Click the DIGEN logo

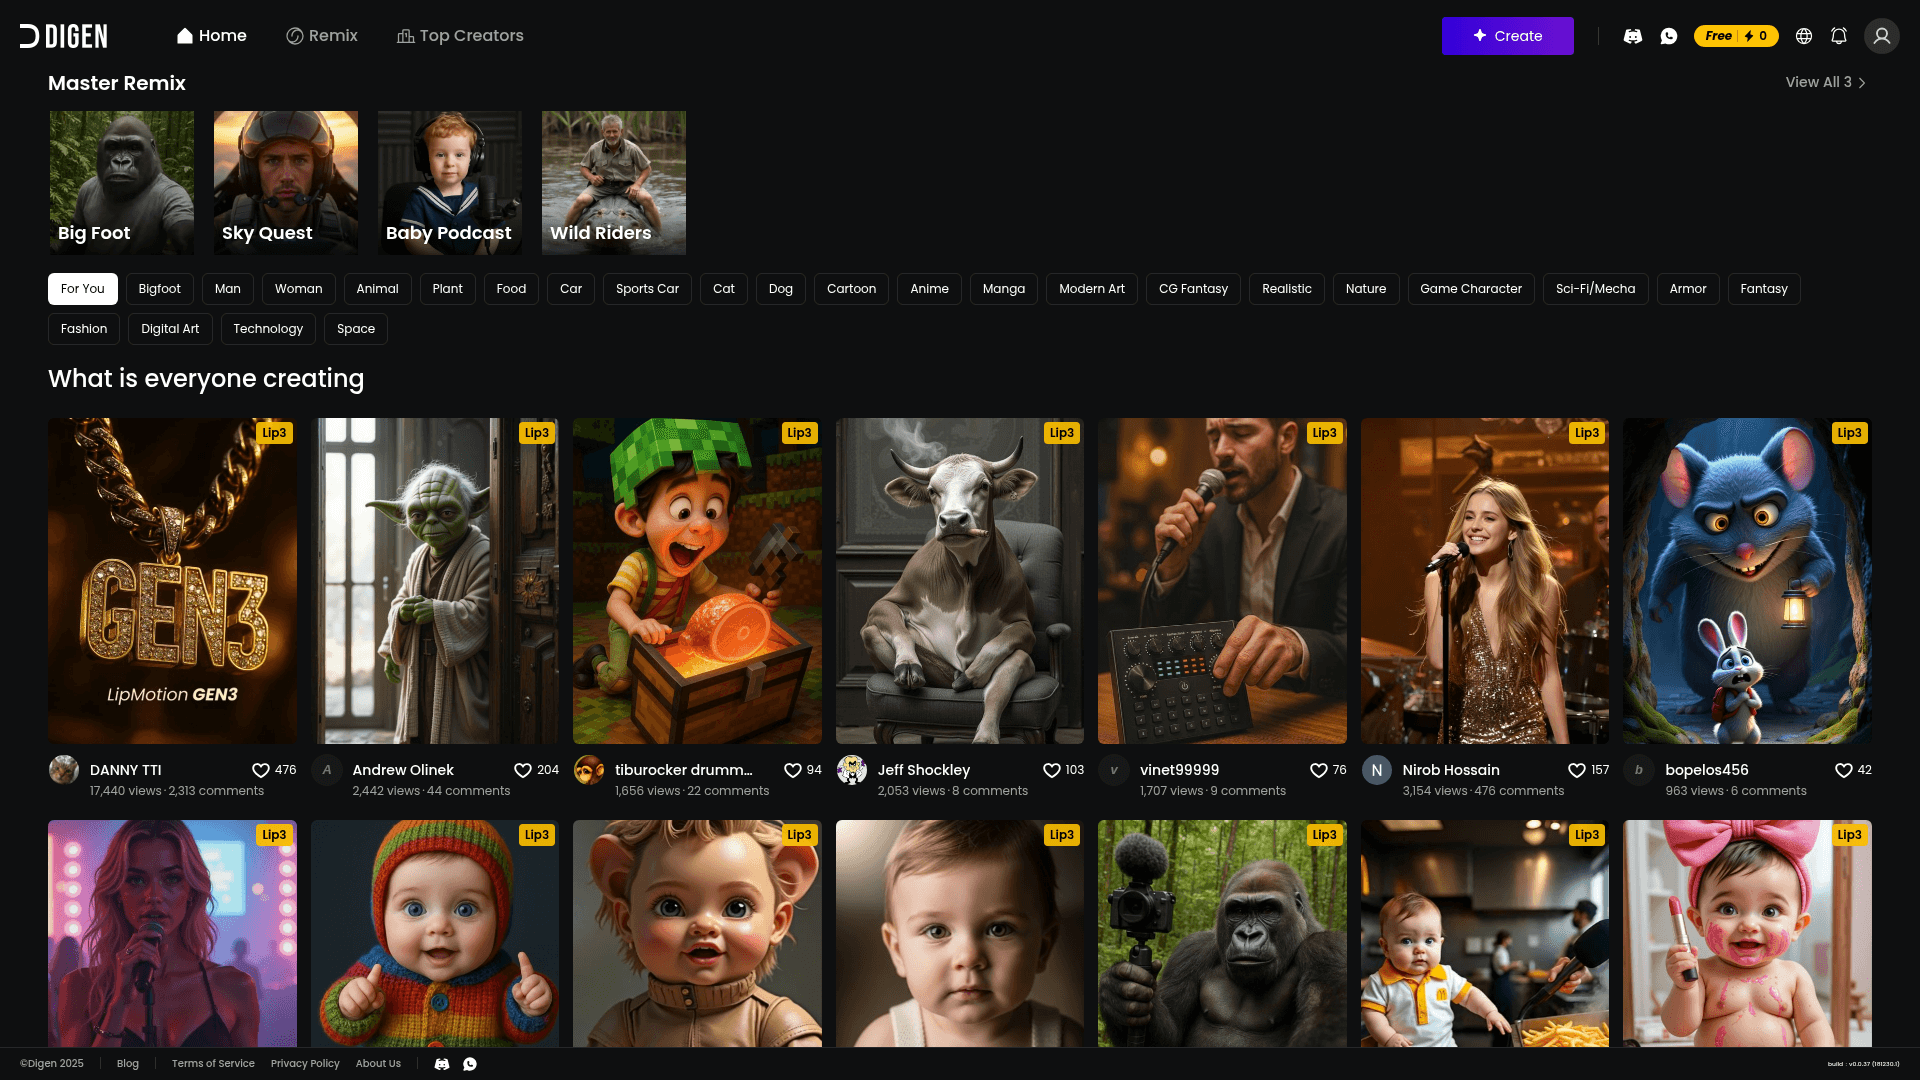point(64,36)
